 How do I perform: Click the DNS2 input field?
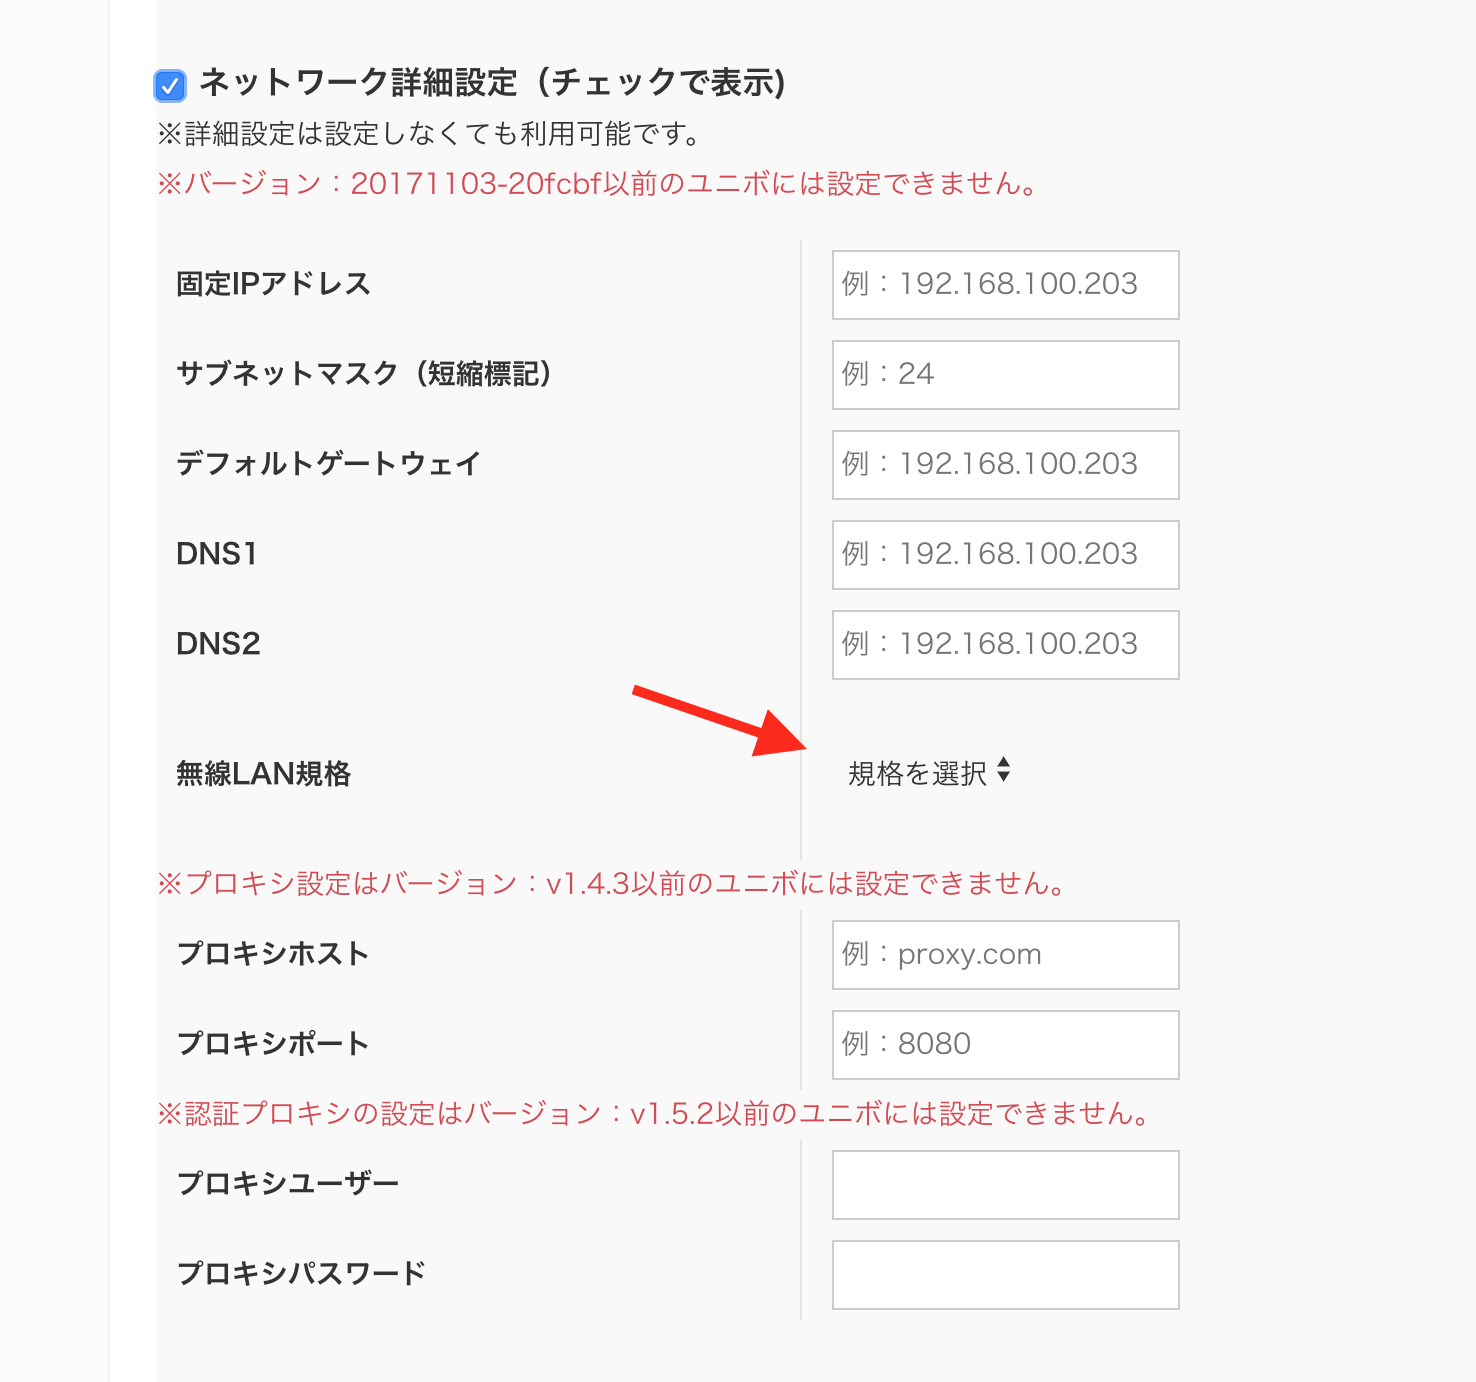[x=1006, y=645]
